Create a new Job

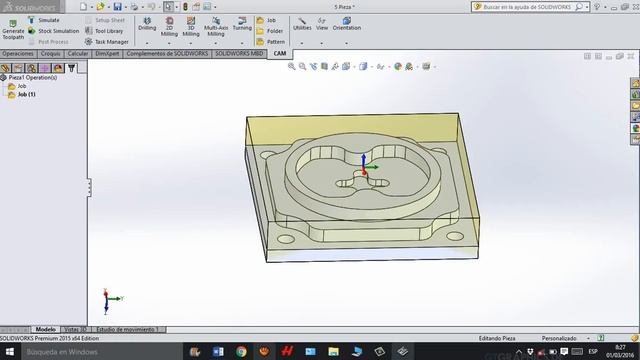point(266,20)
